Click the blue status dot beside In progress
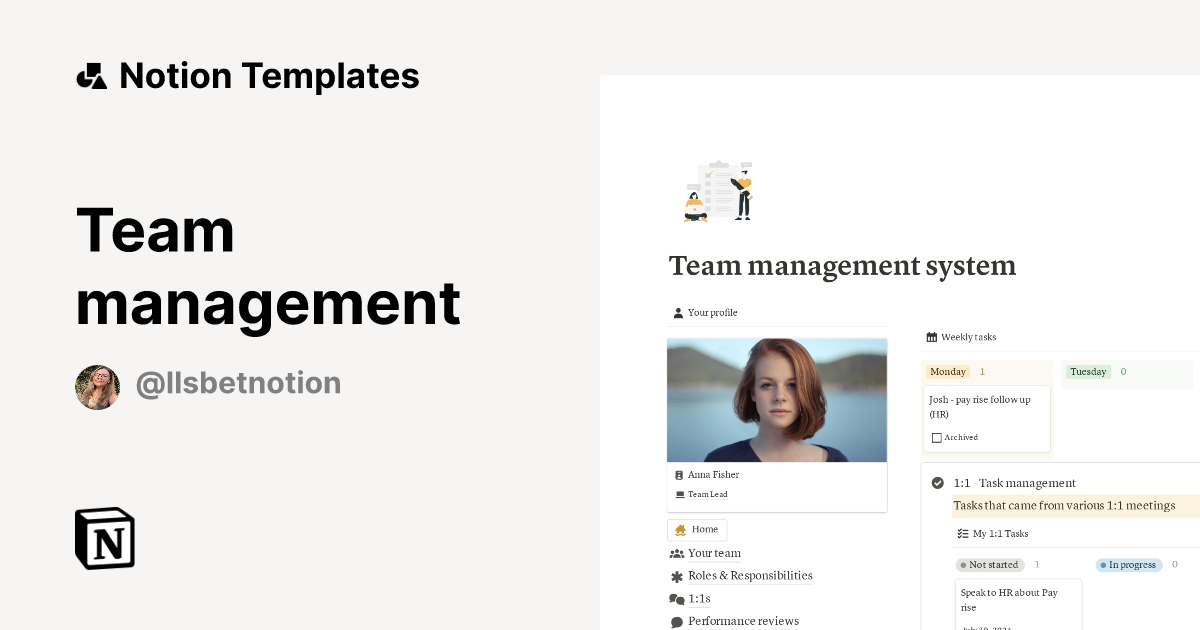The image size is (1200, 630). (x=1103, y=564)
